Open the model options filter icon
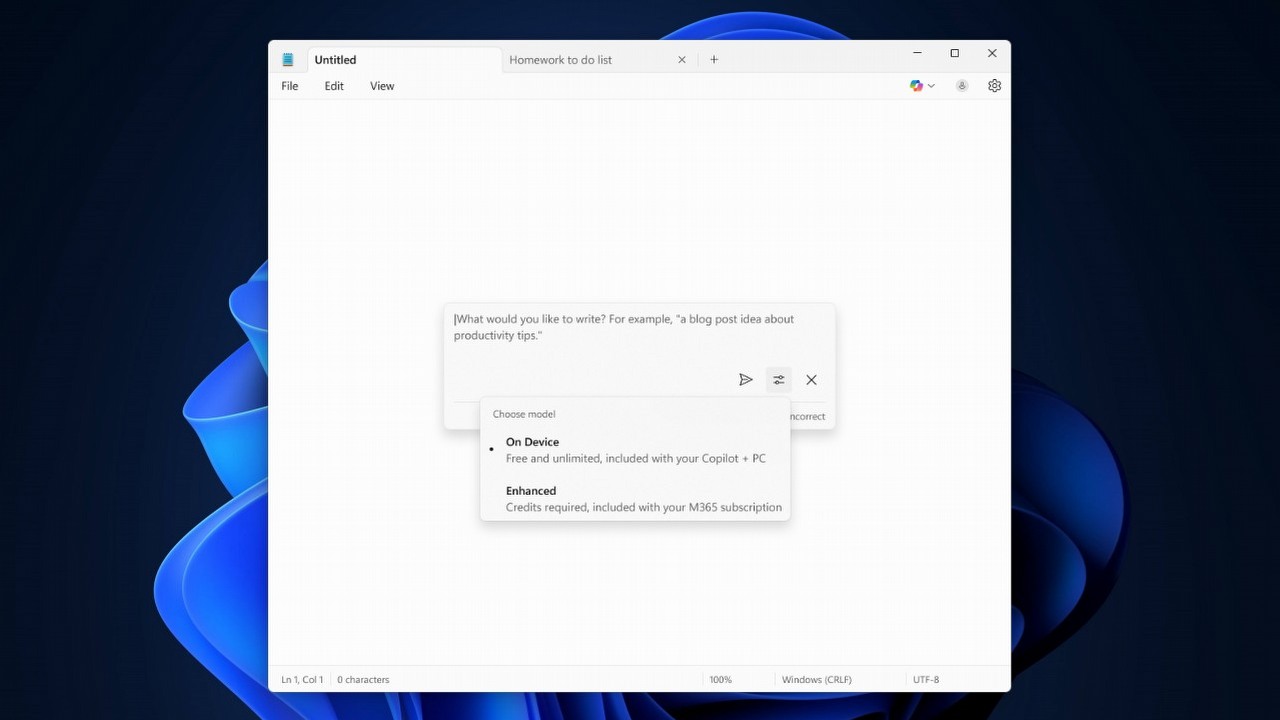 click(779, 380)
